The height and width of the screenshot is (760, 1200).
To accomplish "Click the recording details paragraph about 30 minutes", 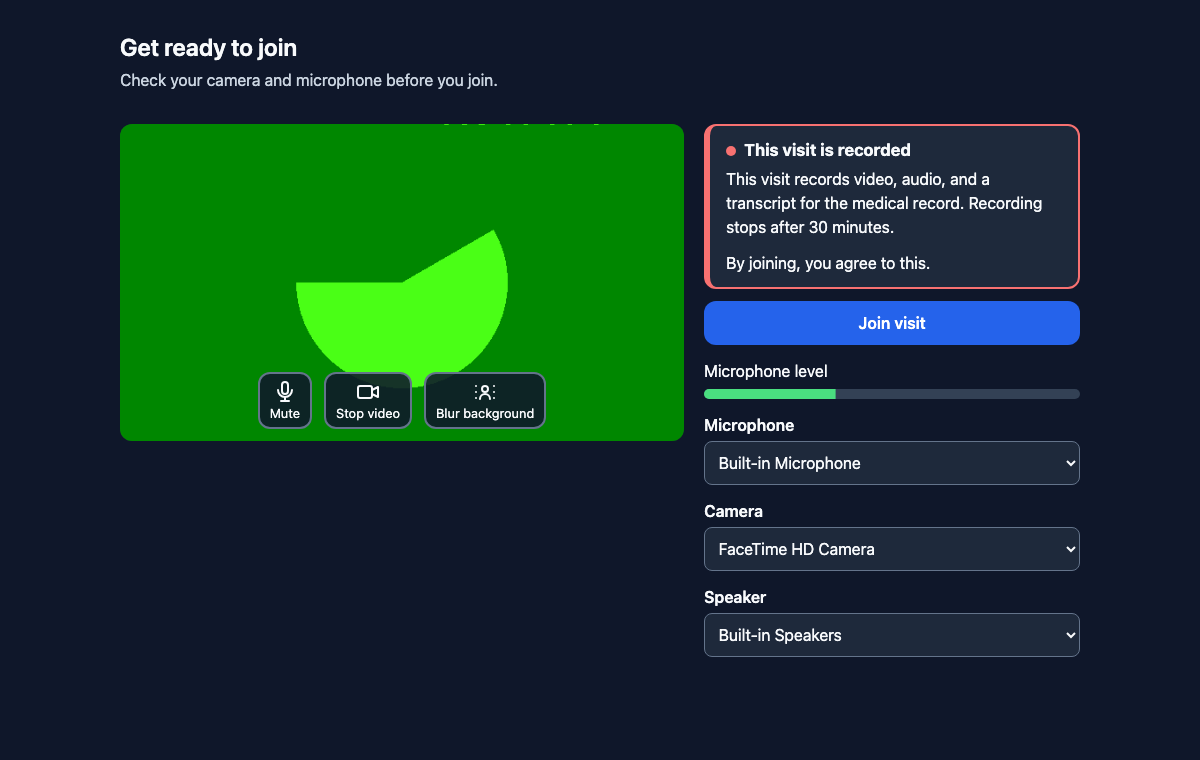I will [x=884, y=203].
